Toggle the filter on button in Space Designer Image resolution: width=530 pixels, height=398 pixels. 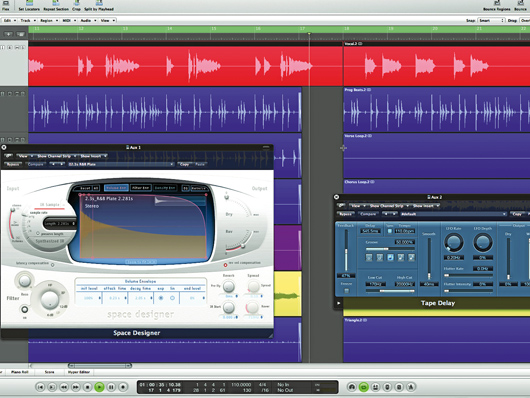click(x=24, y=309)
